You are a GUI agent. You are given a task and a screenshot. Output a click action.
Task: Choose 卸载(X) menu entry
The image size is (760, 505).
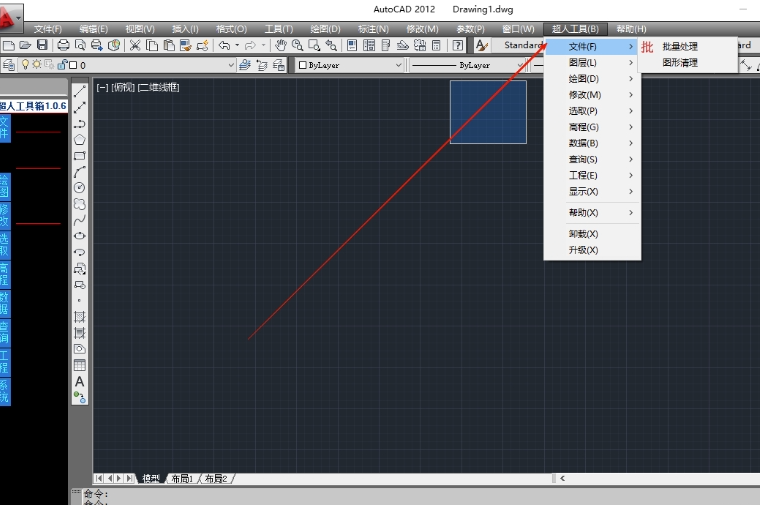click(592, 234)
